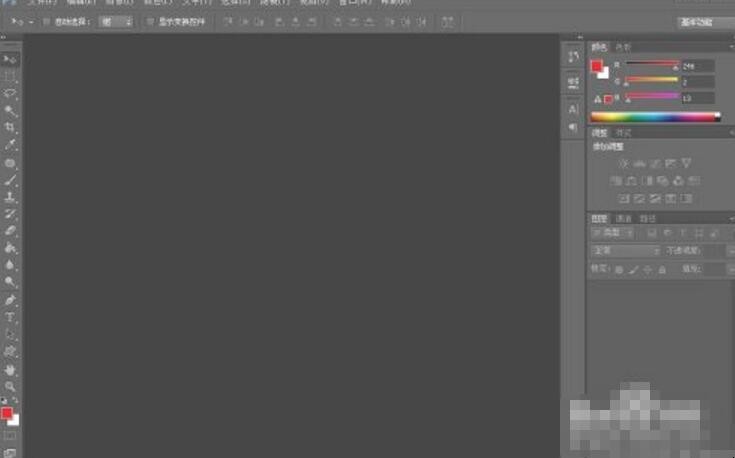Select the Eraser tool
This screenshot has height=458, width=735.
(10, 231)
